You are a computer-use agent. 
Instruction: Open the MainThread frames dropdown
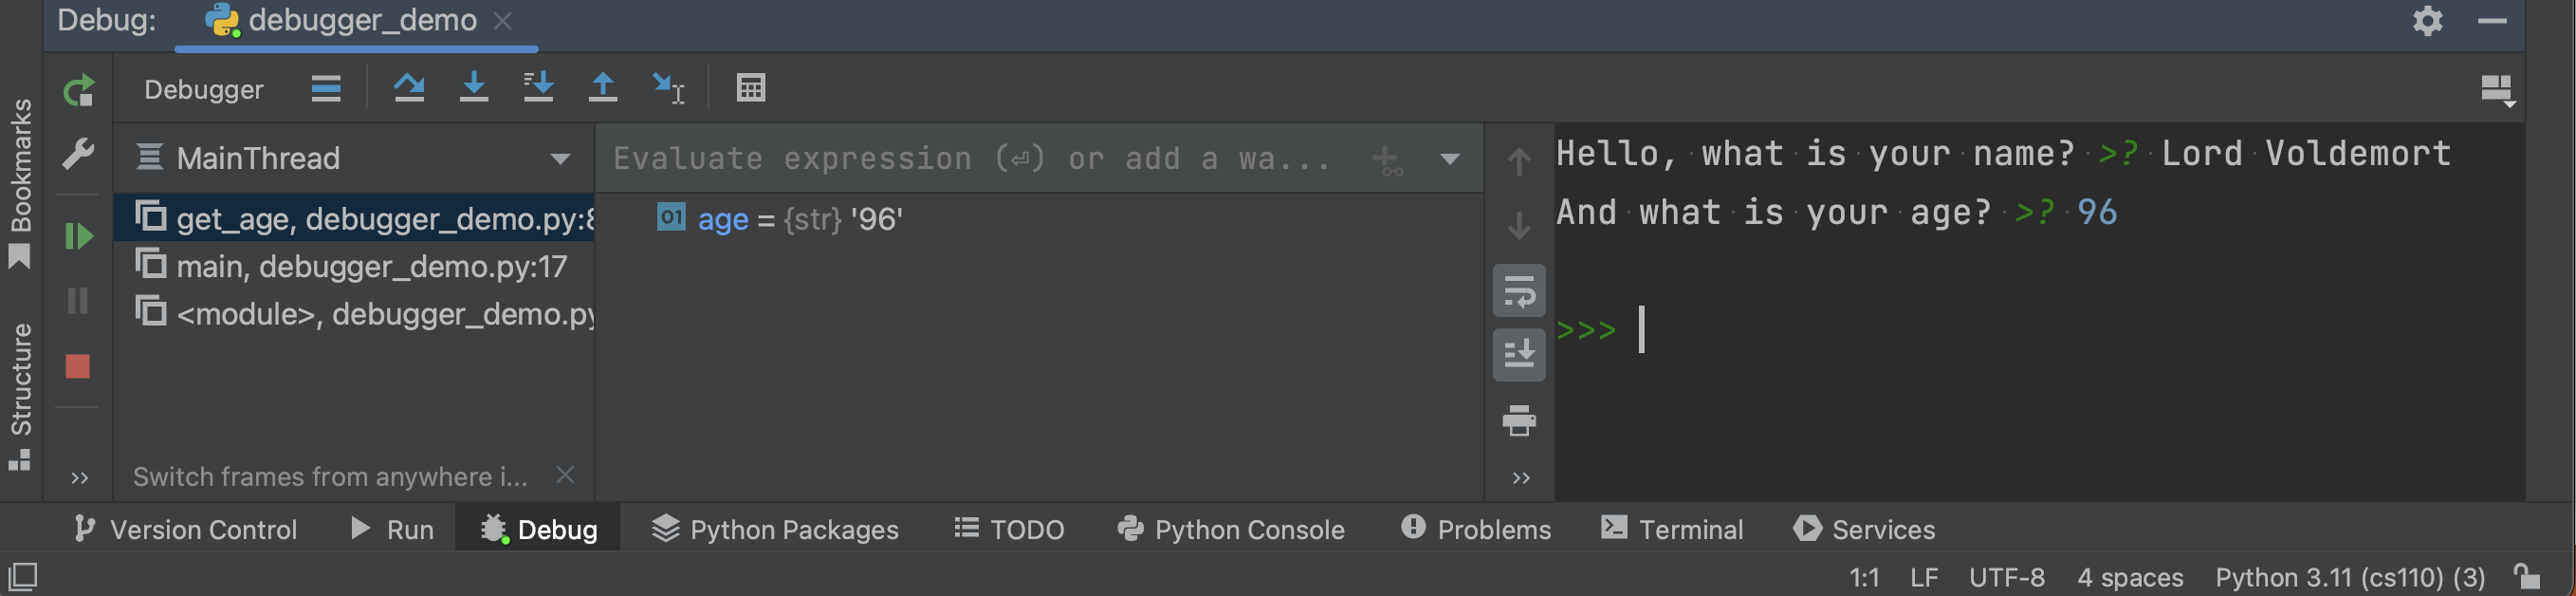coord(560,157)
